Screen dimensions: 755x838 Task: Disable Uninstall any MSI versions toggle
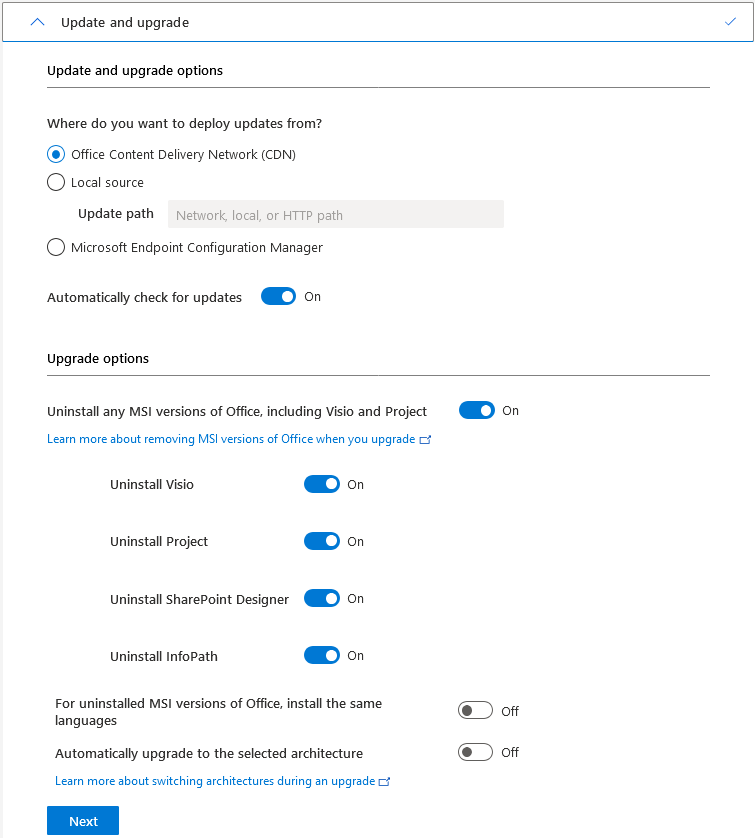(476, 411)
